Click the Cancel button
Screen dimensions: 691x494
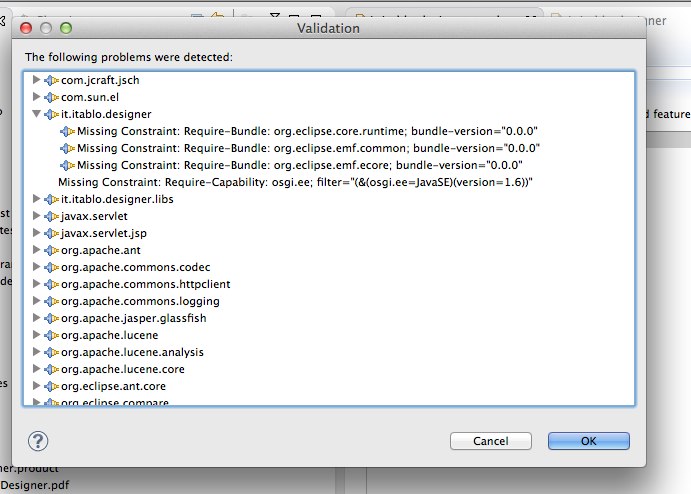pos(490,441)
